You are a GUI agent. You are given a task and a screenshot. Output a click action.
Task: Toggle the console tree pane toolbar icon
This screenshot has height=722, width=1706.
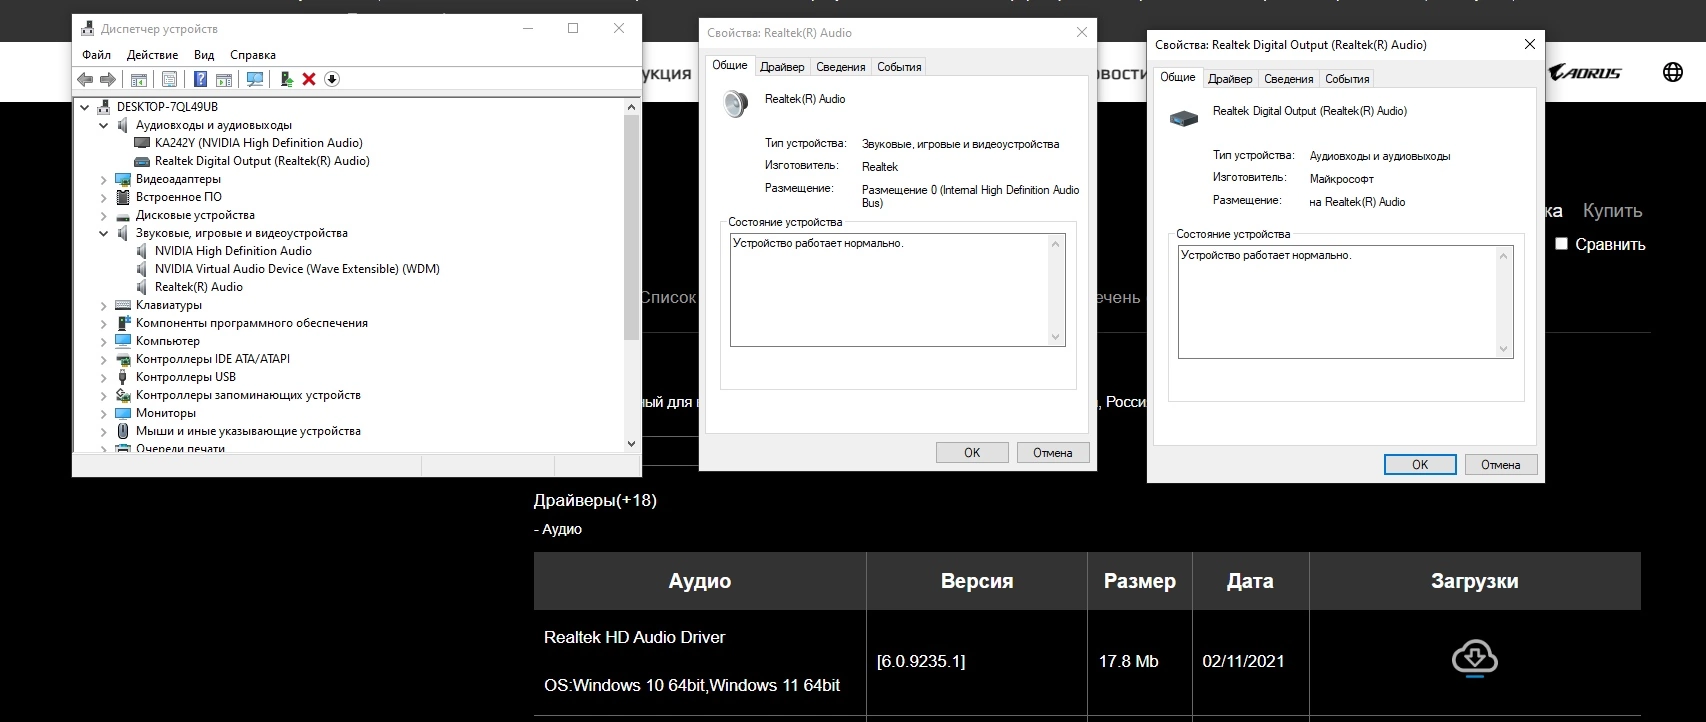tap(139, 79)
